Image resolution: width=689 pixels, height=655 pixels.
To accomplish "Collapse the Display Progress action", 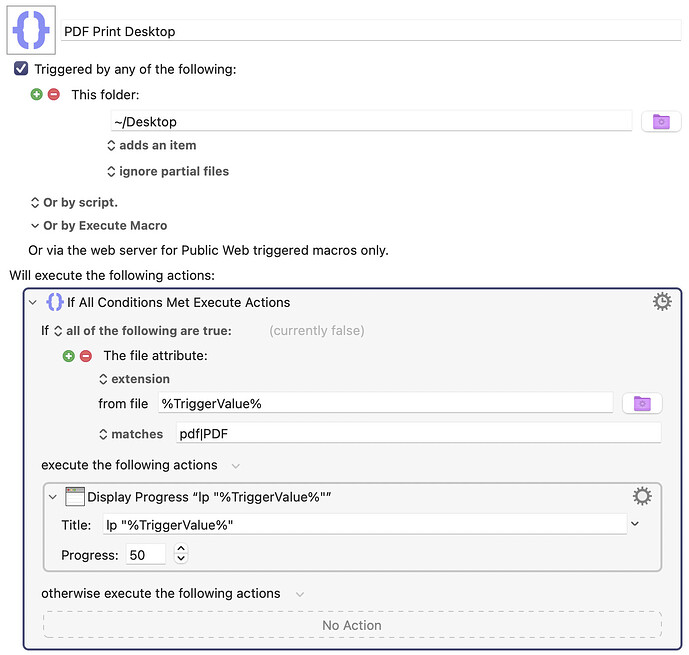I will click(52, 496).
